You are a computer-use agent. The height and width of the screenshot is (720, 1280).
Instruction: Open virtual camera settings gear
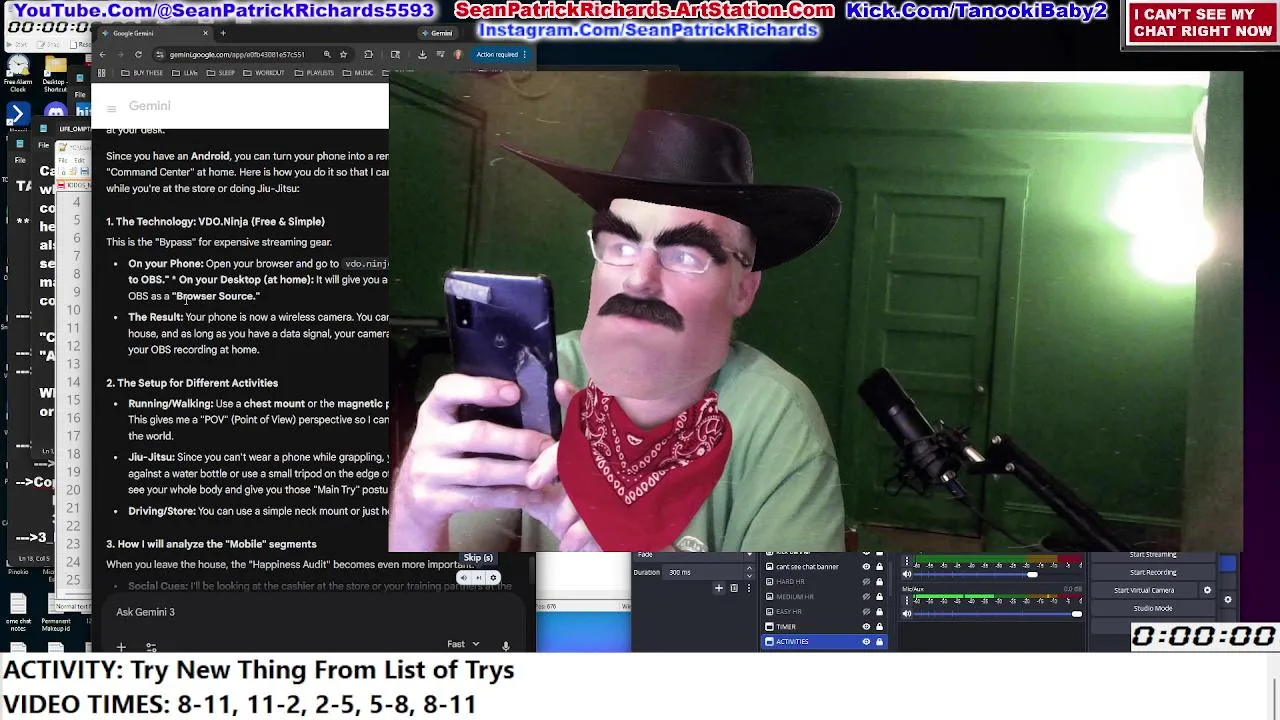coord(1207,590)
